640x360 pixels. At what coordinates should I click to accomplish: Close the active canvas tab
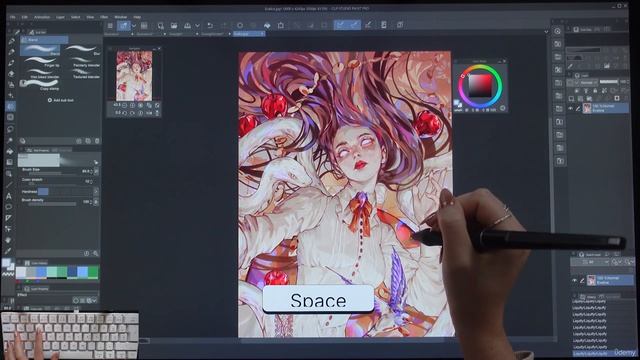pos(262,34)
